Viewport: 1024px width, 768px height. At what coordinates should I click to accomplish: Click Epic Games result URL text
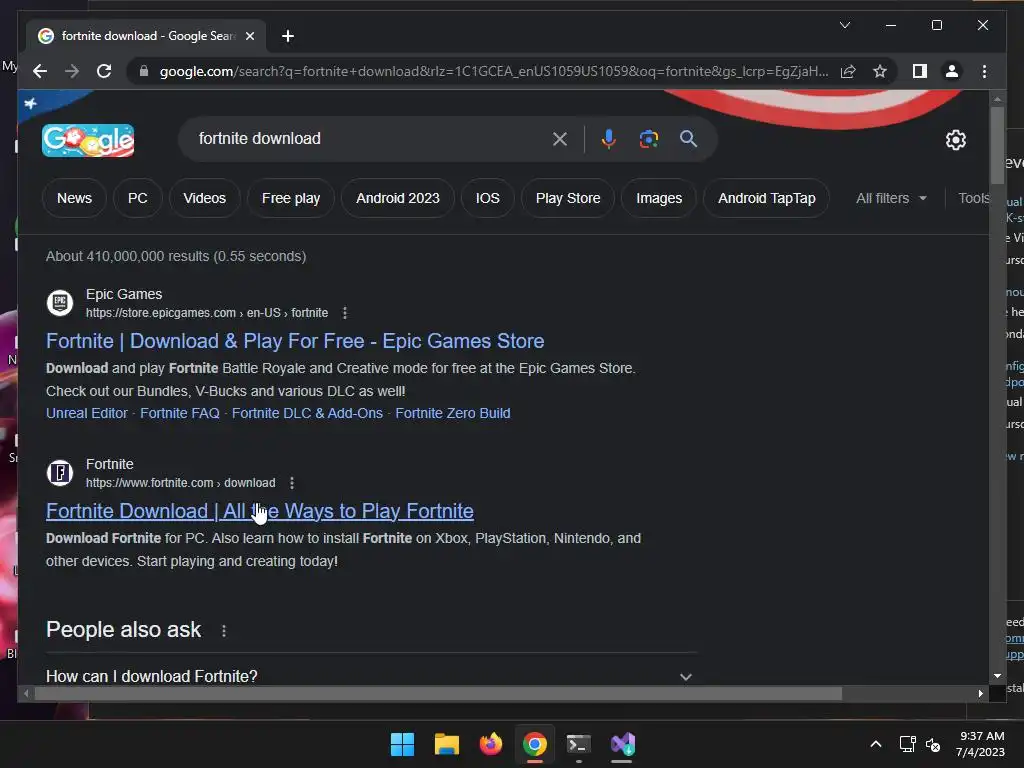tap(207, 313)
